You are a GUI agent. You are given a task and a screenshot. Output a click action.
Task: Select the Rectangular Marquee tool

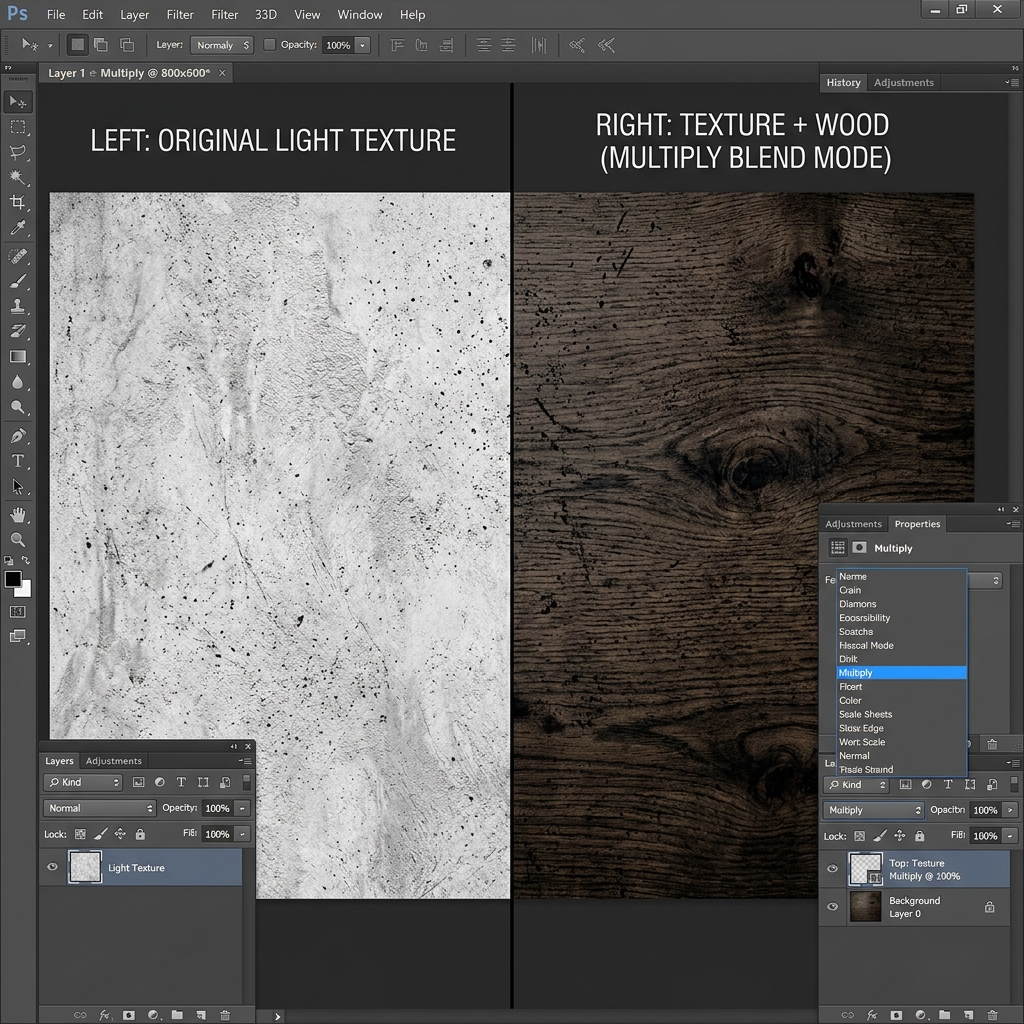pos(18,127)
